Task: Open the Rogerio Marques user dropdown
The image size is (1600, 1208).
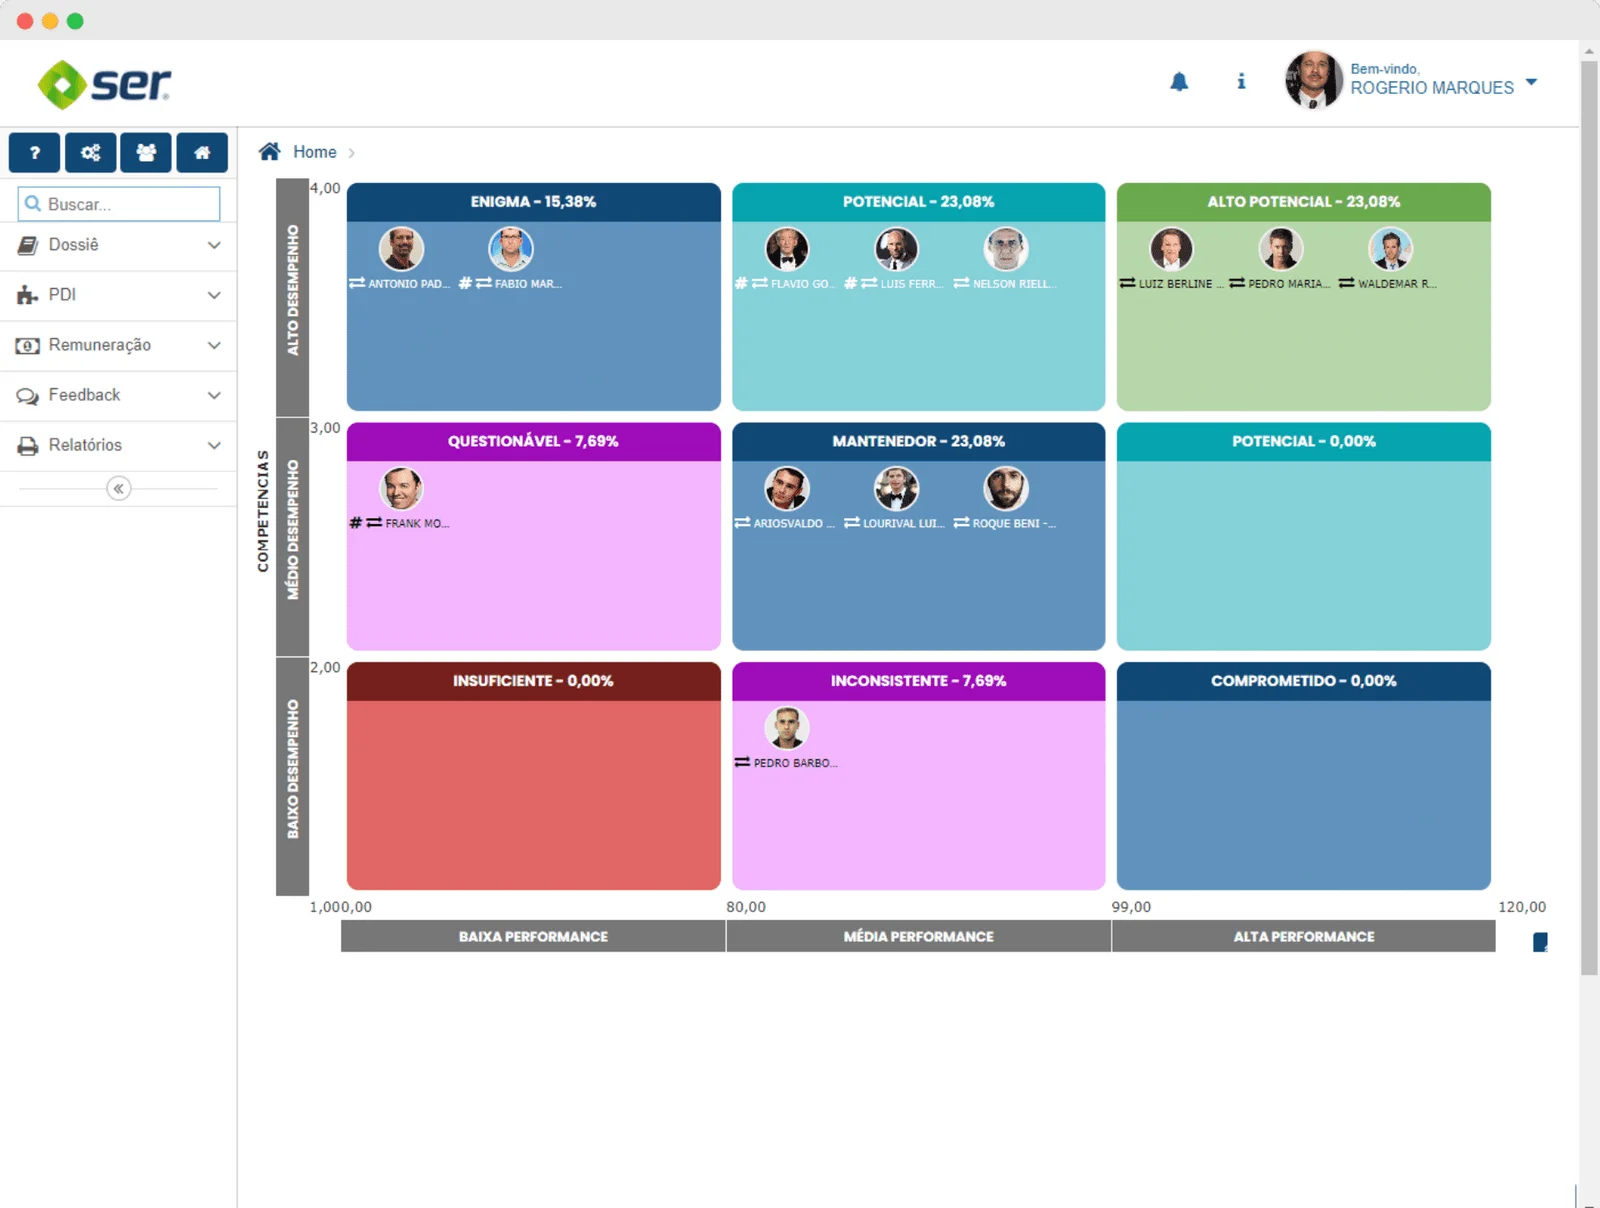Action: [x=1531, y=82]
